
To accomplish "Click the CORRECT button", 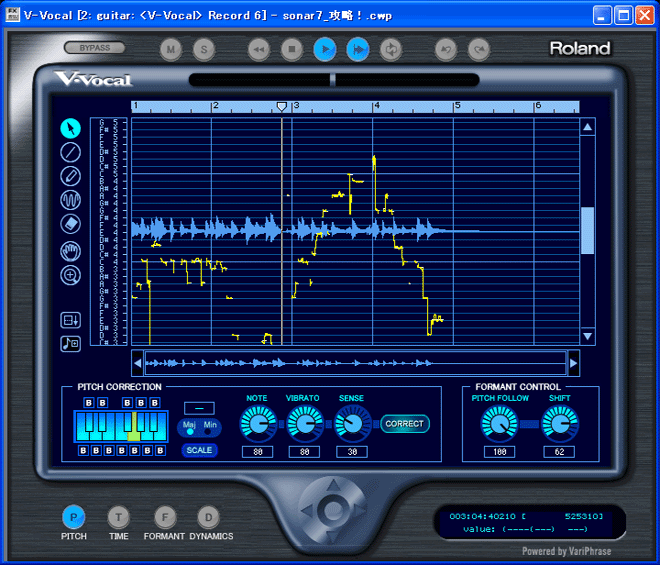I will (x=405, y=424).
